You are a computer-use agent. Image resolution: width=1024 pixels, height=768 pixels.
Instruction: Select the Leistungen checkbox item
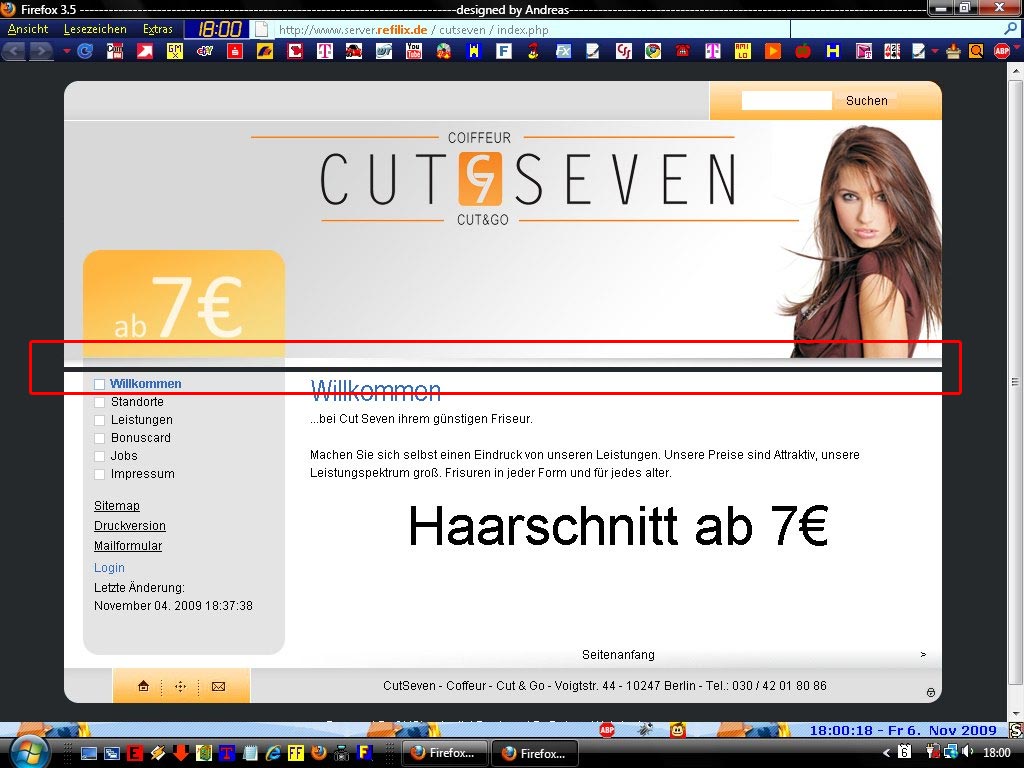point(100,420)
